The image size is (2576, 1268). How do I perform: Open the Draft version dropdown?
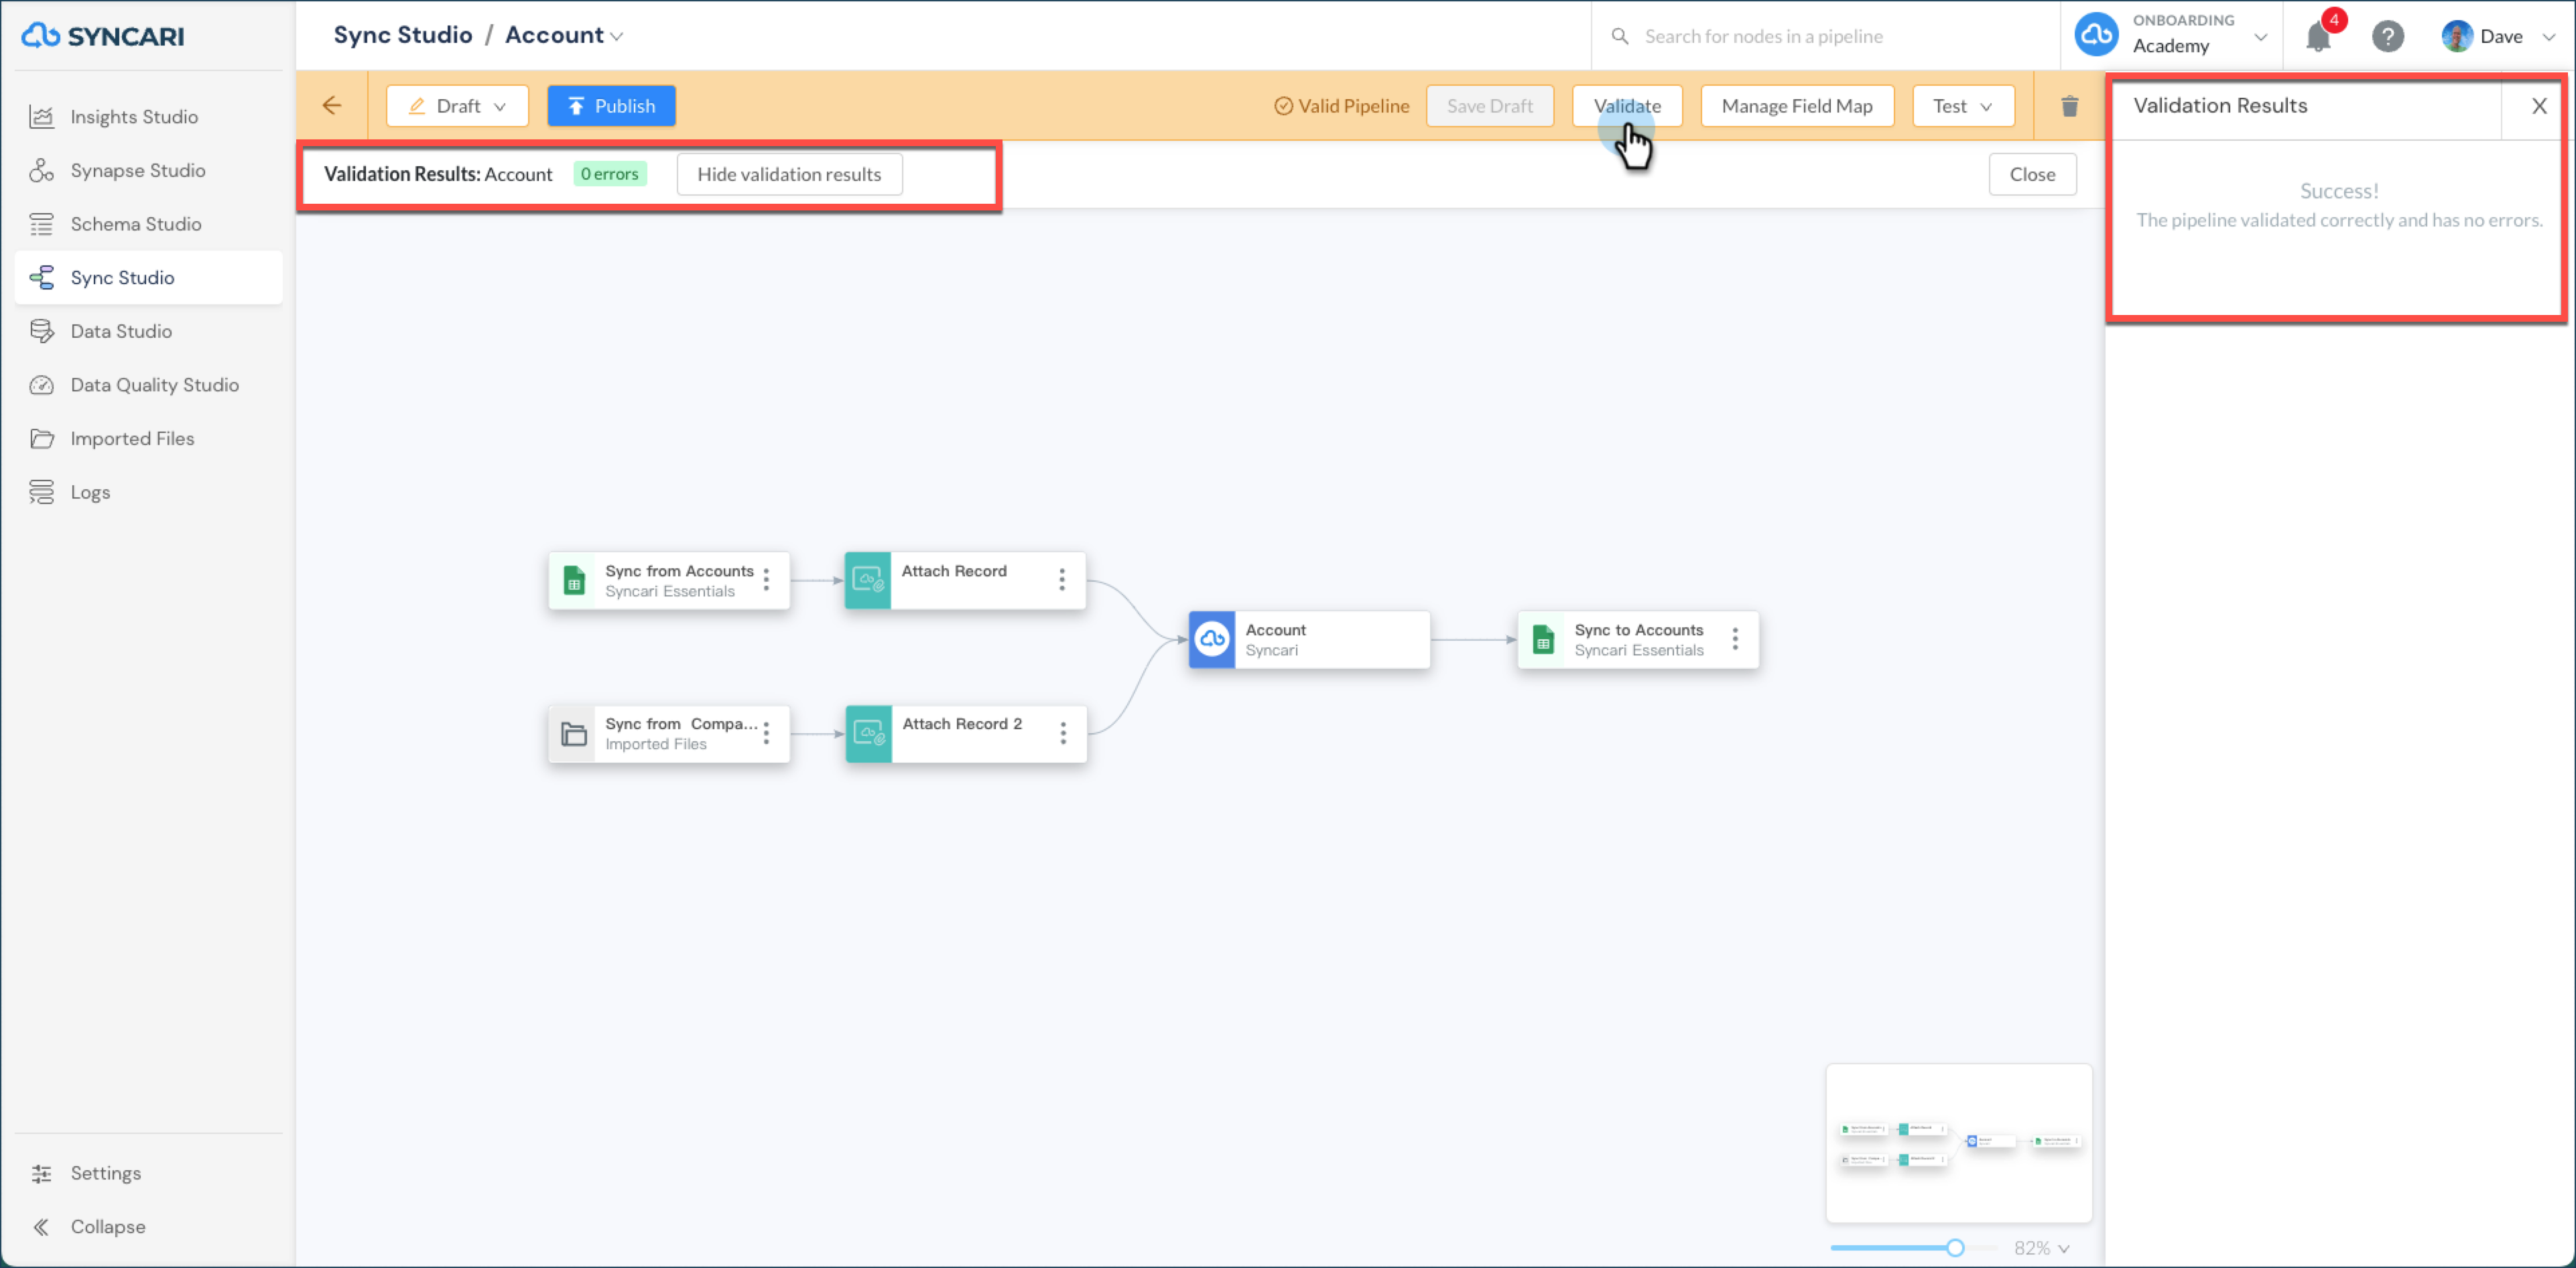point(458,106)
